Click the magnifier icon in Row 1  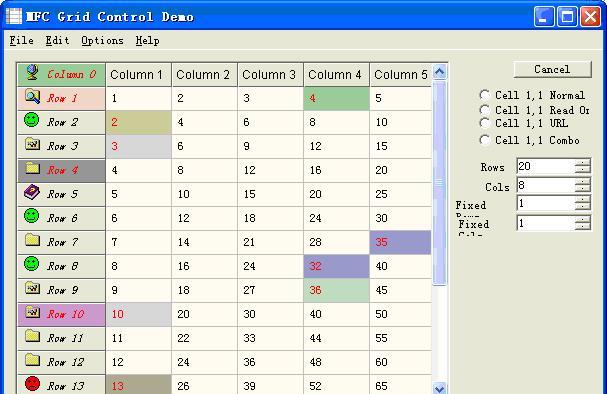coord(33,96)
